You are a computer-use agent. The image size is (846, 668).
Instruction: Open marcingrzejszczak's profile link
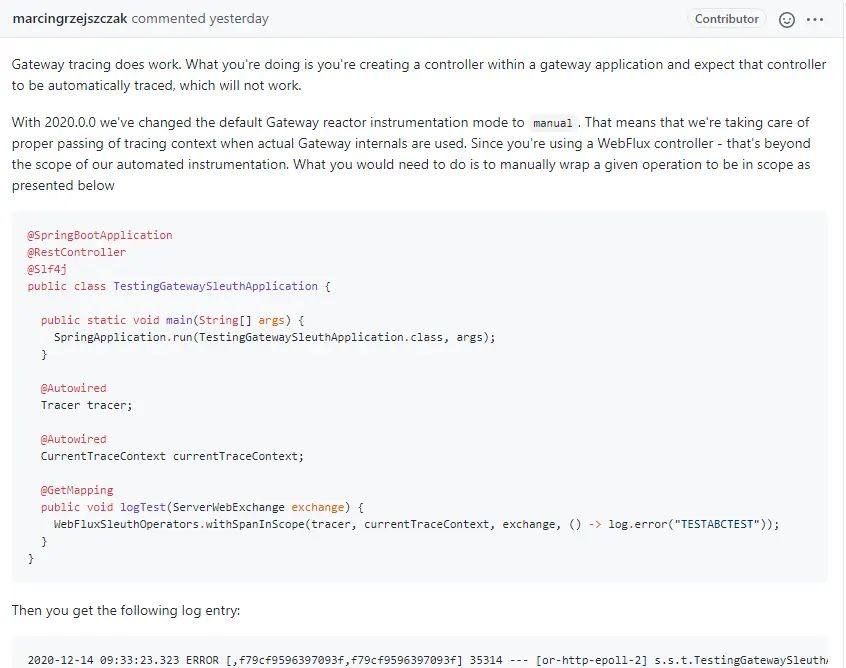pos(70,19)
